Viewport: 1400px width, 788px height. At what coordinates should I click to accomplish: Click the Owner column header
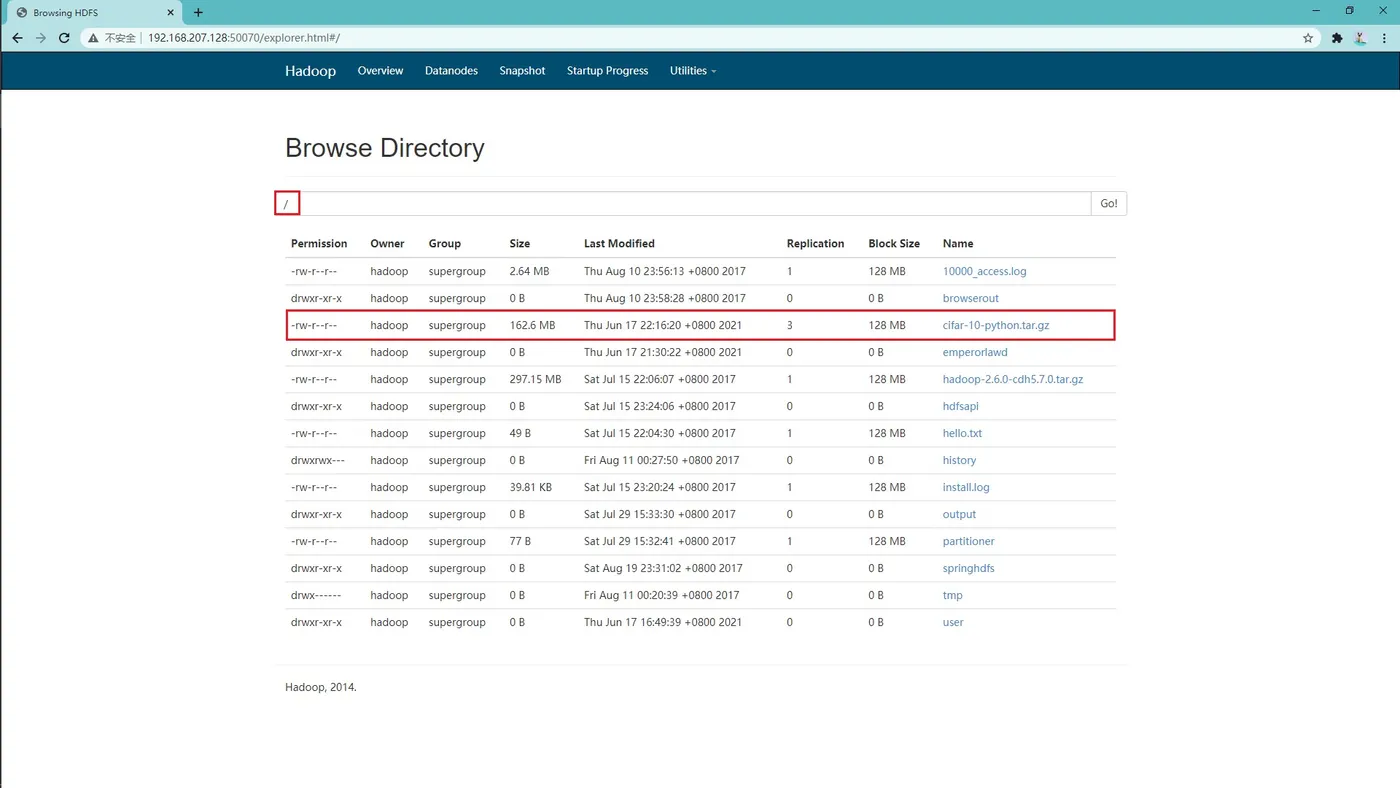(x=387, y=243)
